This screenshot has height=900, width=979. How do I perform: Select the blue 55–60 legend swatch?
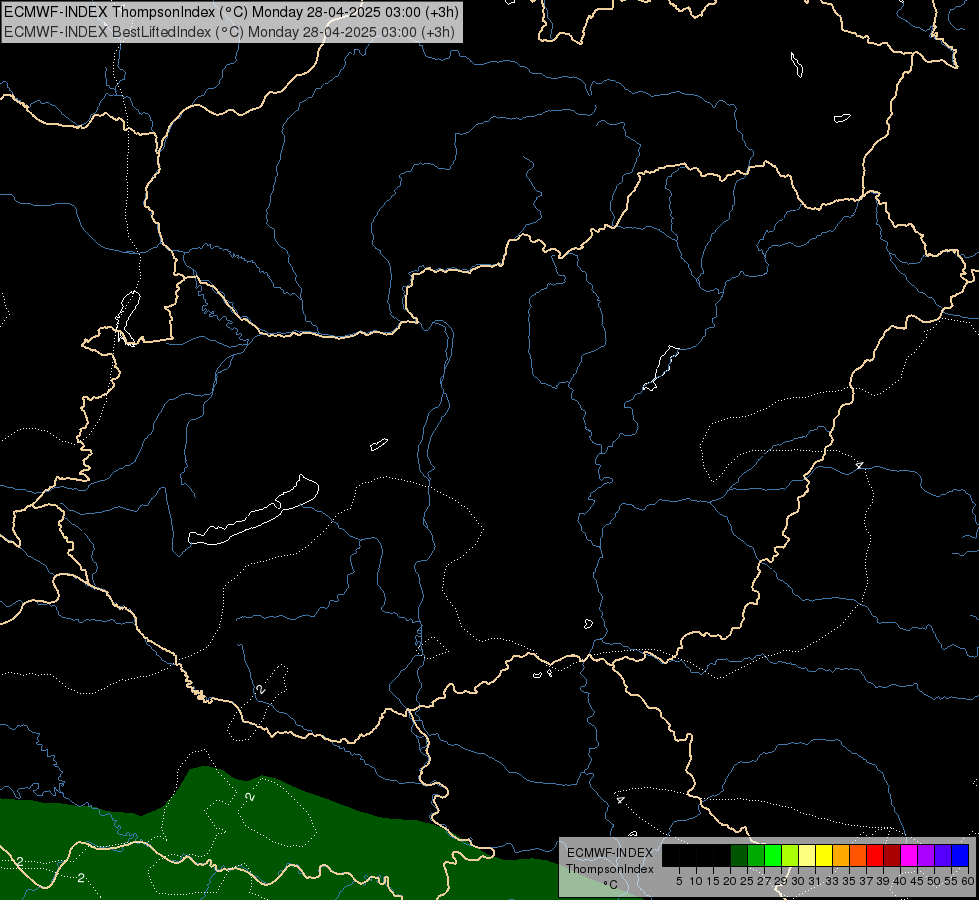click(960, 855)
